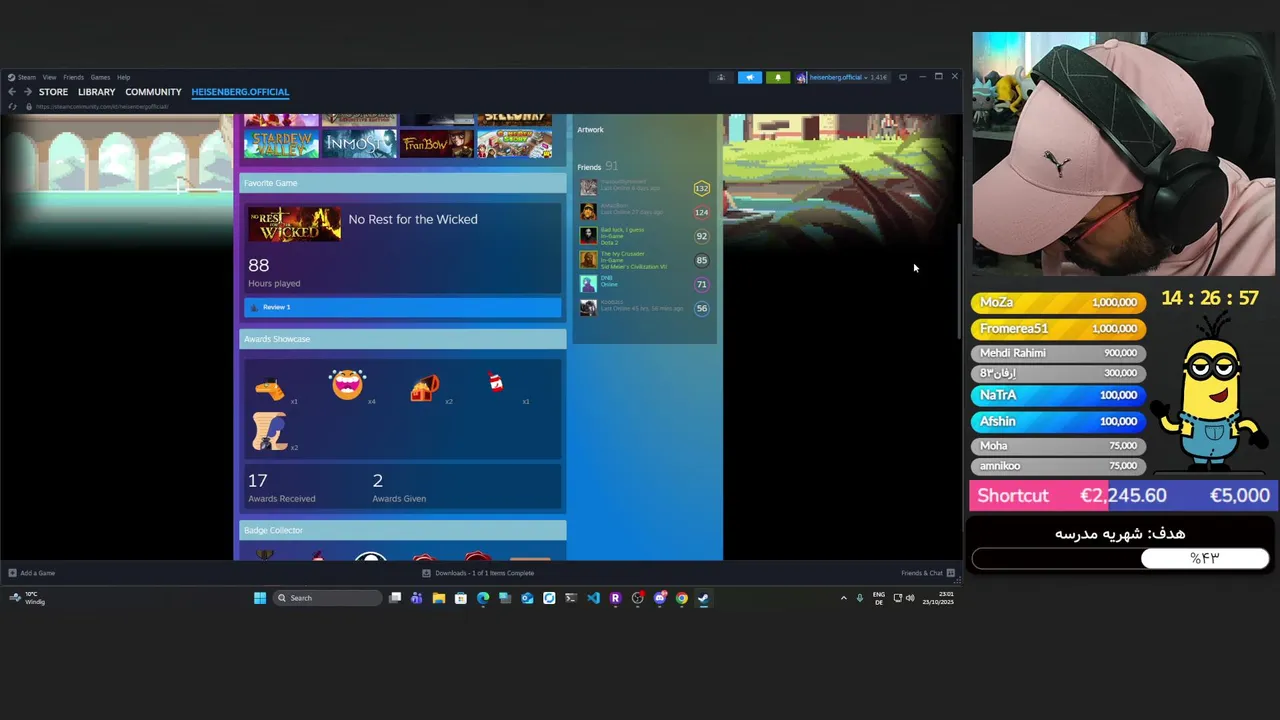Click the Steam back arrow
The width and height of the screenshot is (1280, 720).
coord(12,92)
